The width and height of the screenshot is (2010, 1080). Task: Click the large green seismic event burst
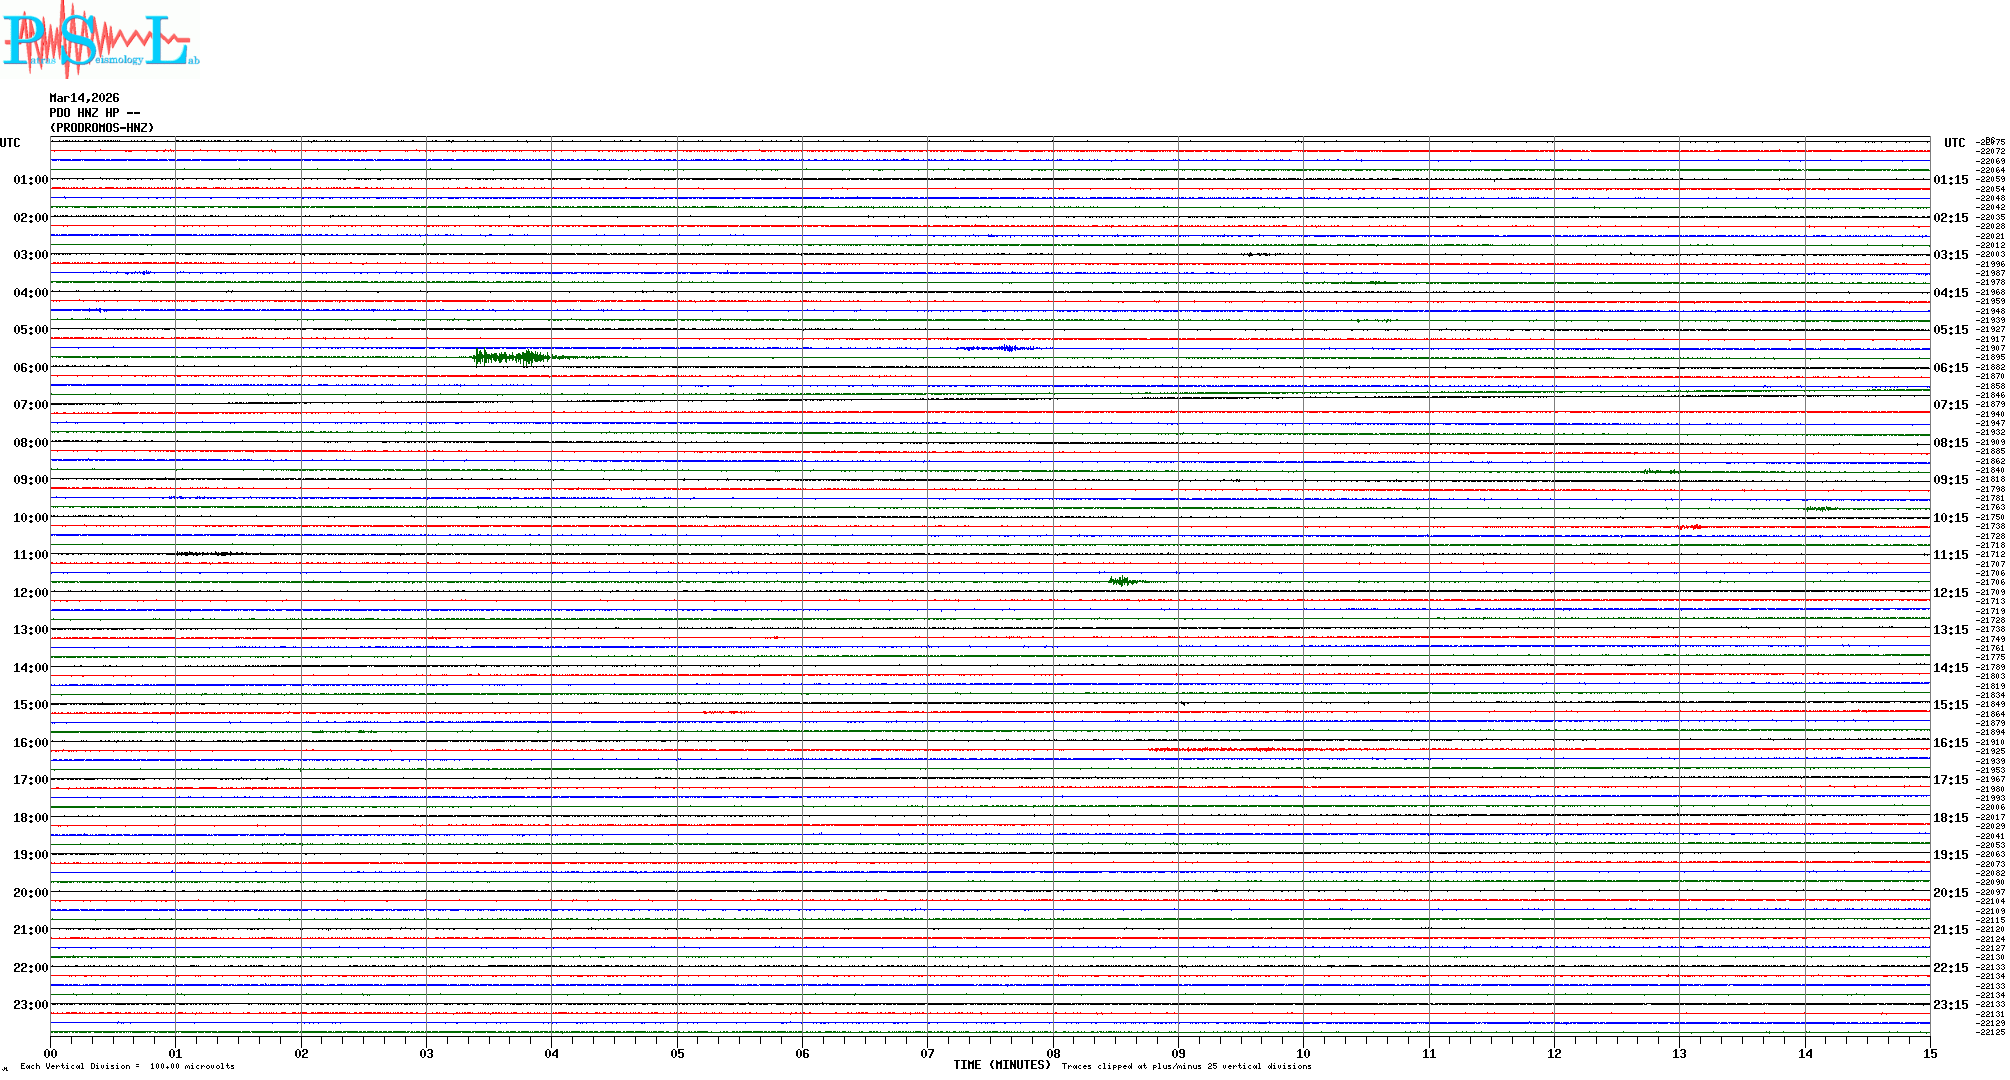(510, 357)
